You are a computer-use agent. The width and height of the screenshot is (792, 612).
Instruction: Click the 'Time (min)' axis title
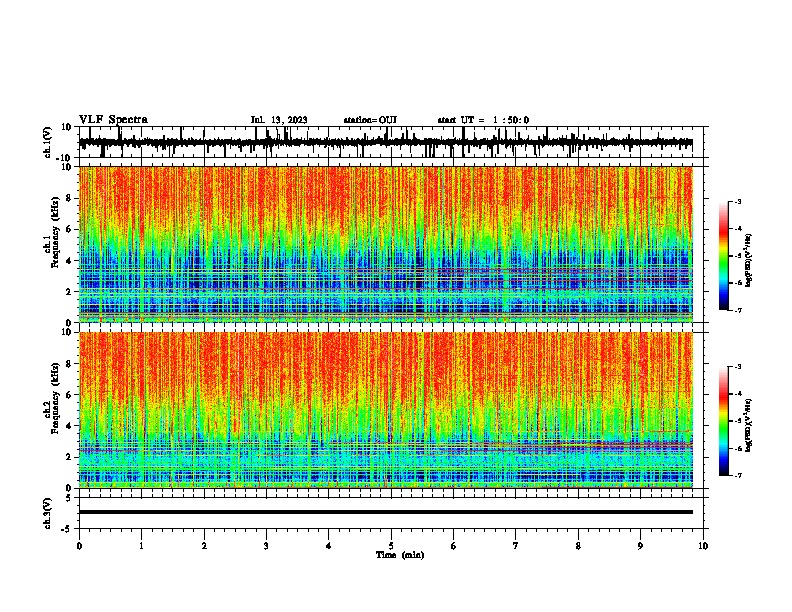(x=400, y=555)
